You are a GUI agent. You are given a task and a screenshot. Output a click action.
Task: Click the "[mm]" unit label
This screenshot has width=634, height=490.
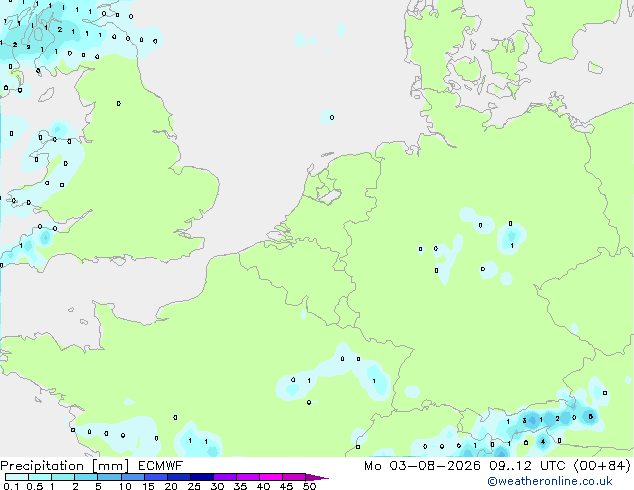(x=110, y=466)
